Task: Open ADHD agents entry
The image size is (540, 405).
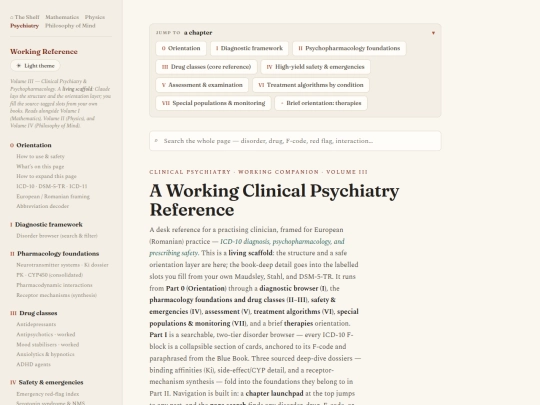Action: coord(33,364)
